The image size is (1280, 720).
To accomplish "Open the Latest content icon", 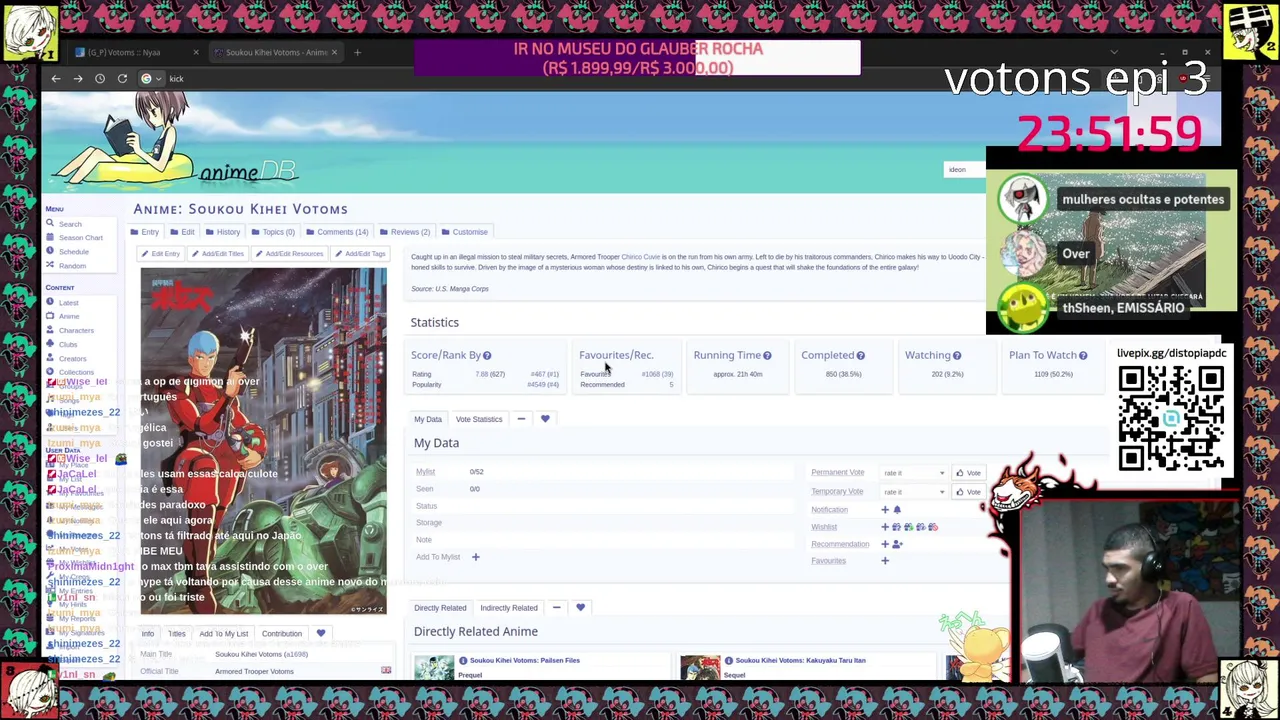I will point(50,302).
